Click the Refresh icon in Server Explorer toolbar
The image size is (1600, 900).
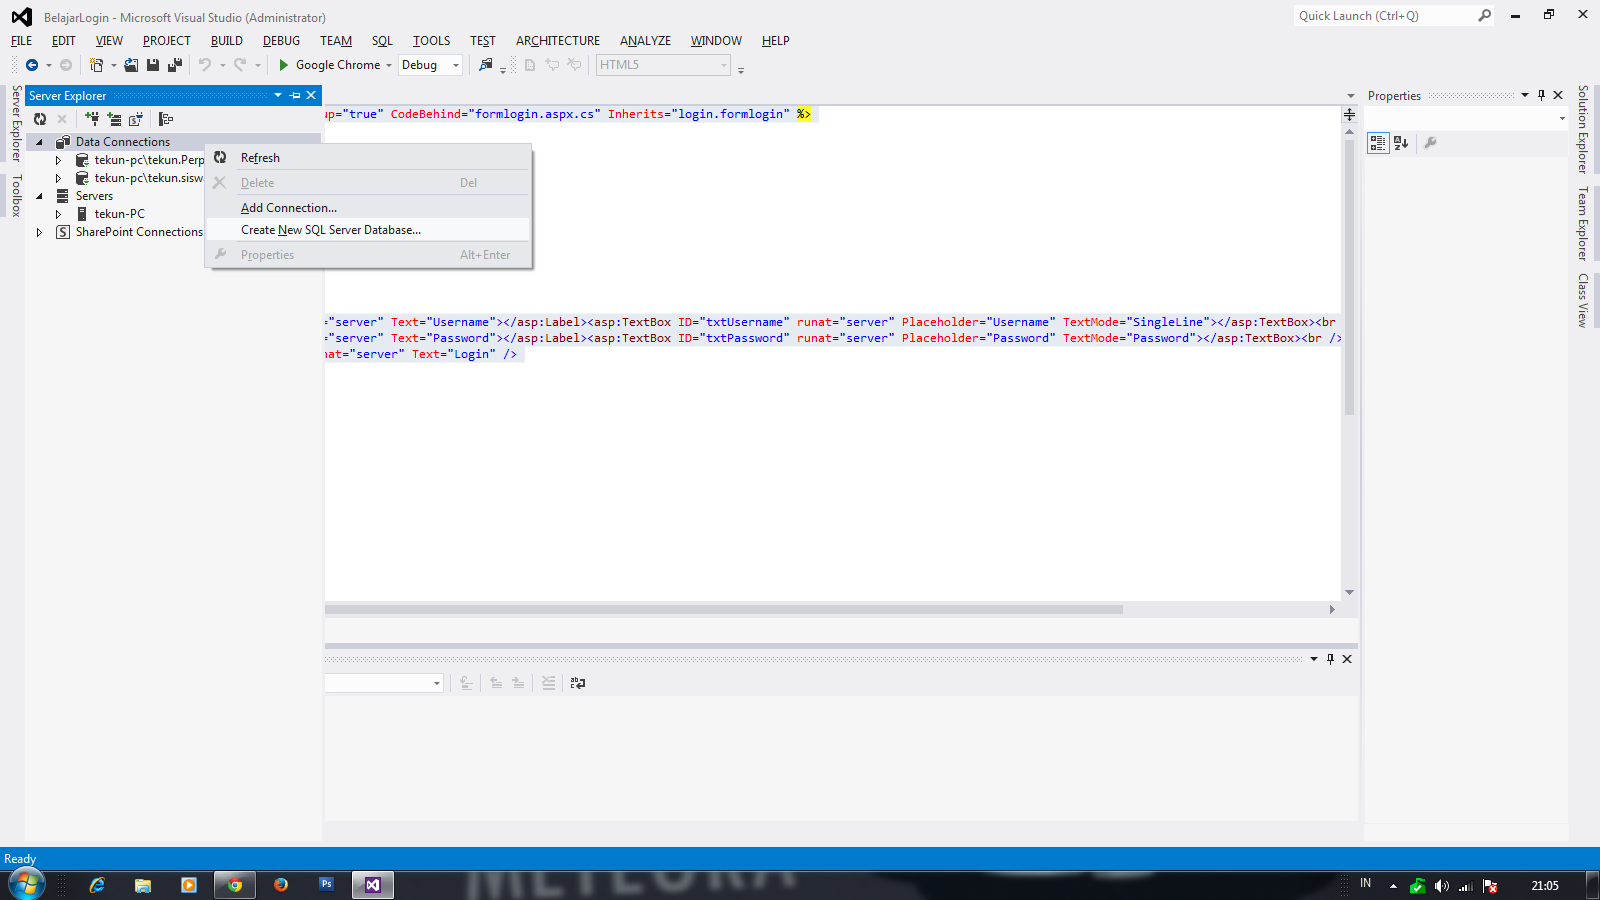click(x=40, y=119)
